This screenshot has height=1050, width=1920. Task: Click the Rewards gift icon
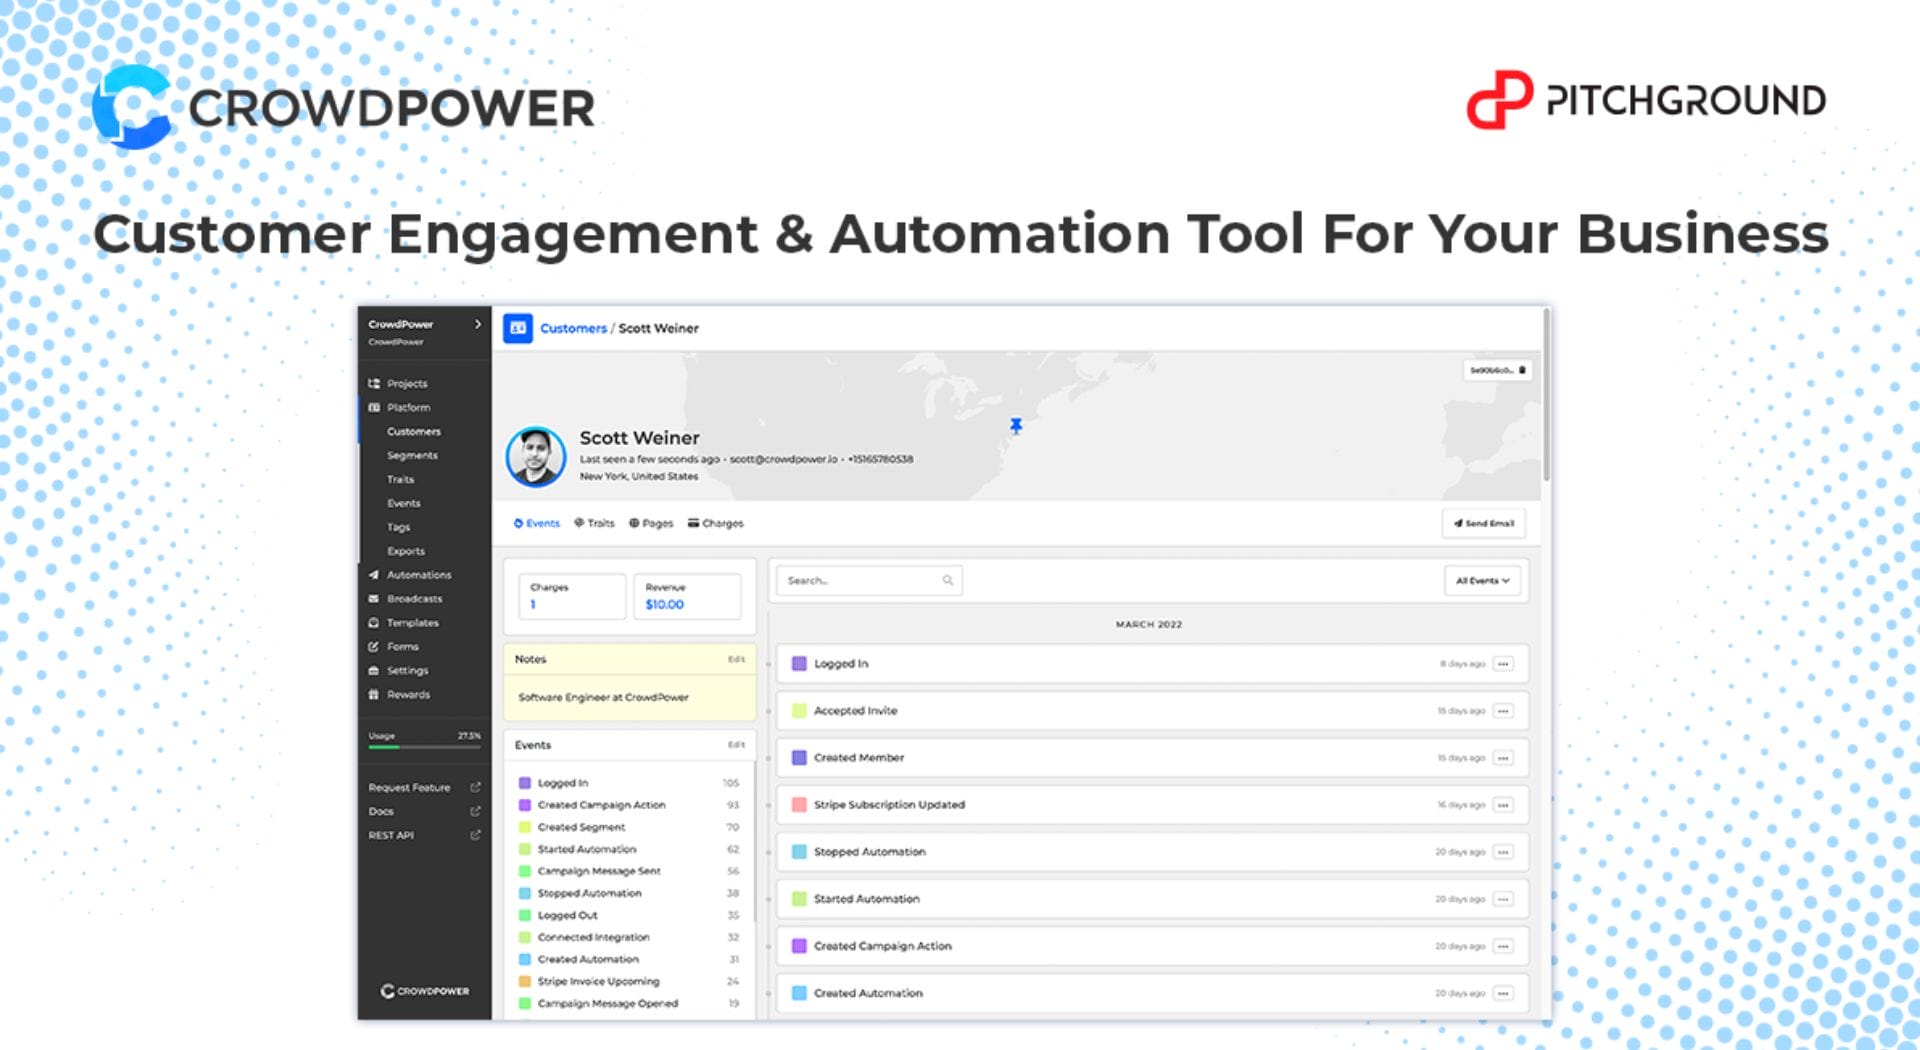pyautogui.click(x=374, y=695)
